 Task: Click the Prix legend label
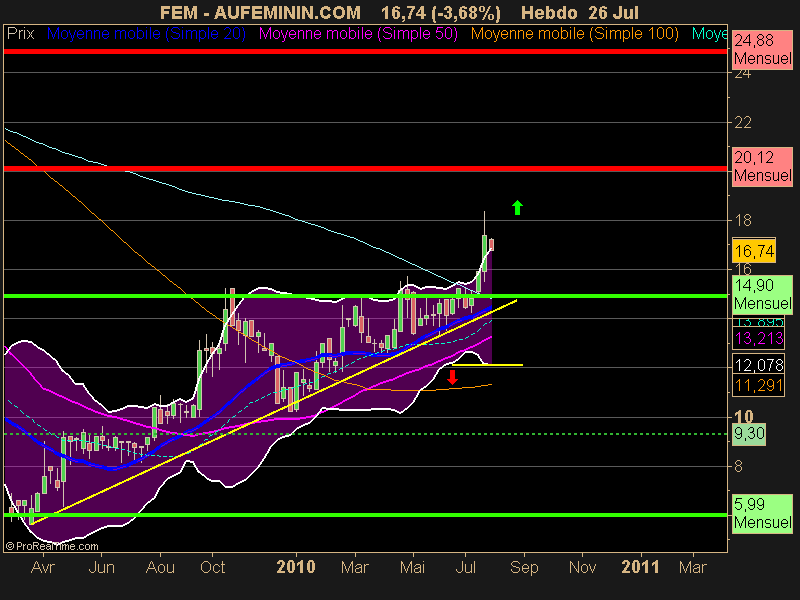pyautogui.click(x=20, y=34)
